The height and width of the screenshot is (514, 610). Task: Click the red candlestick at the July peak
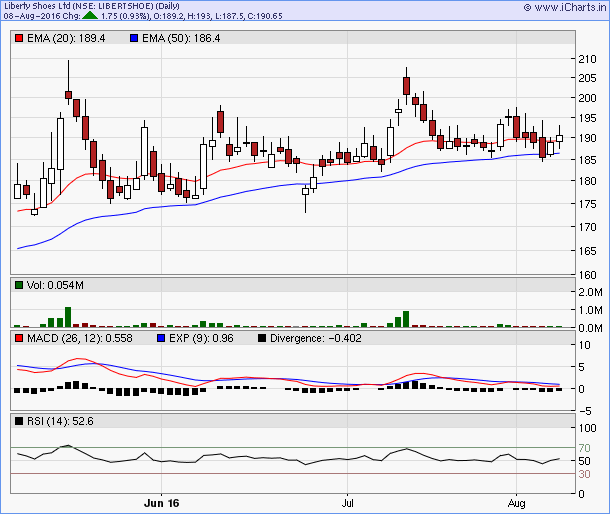pos(407,86)
